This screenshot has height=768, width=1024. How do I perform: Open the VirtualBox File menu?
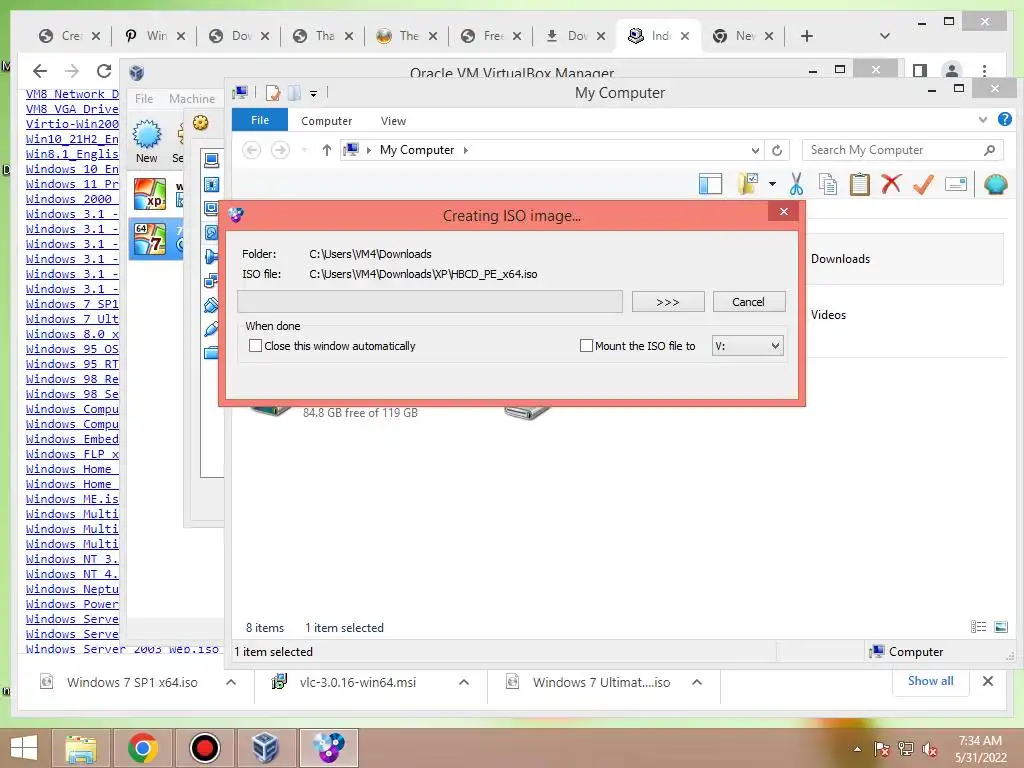point(144,99)
